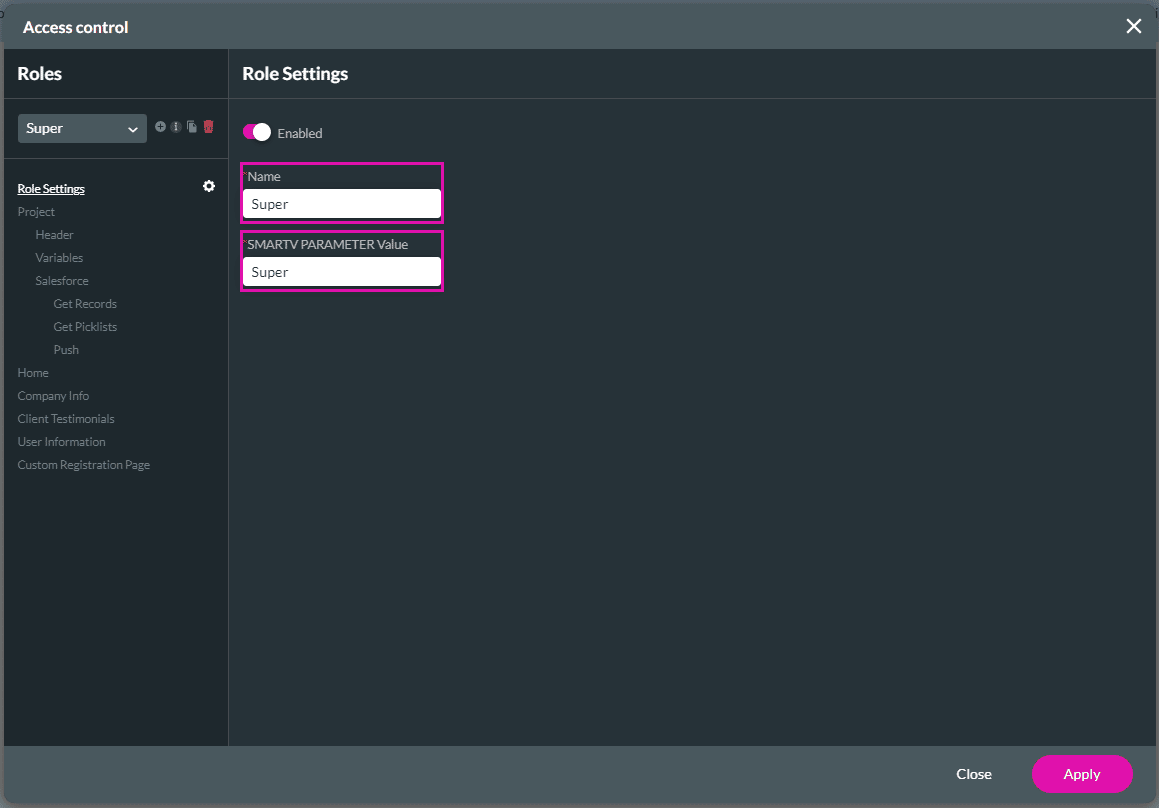The height and width of the screenshot is (808, 1159).
Task: Delete the role with the red trash icon
Action: pos(208,127)
